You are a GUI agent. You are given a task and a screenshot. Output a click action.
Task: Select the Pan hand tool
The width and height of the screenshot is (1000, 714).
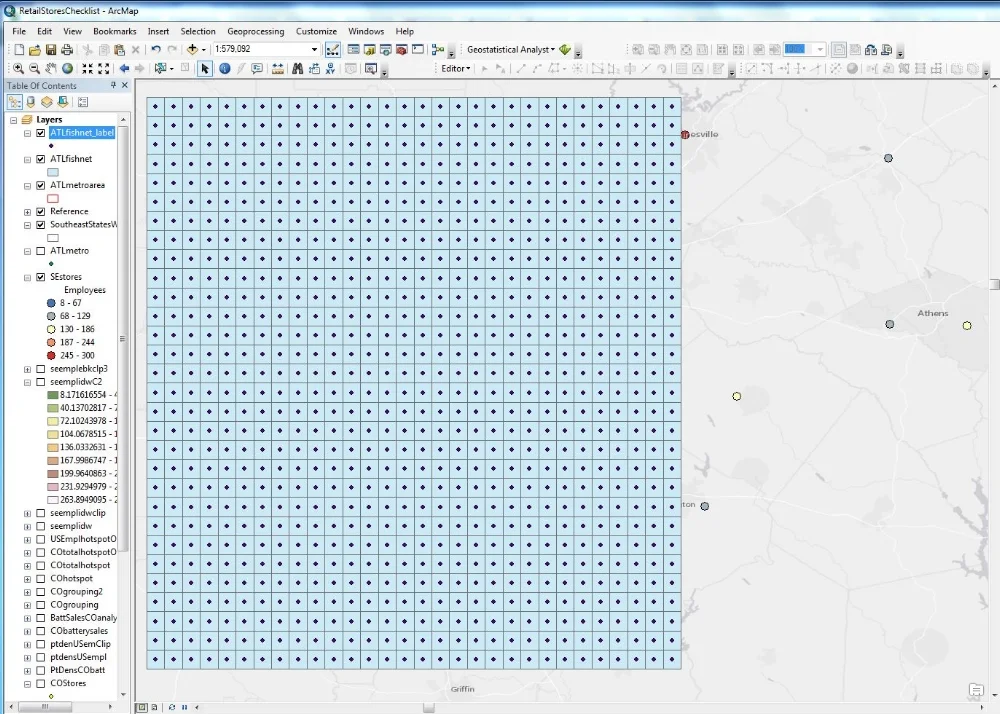[x=51, y=68]
